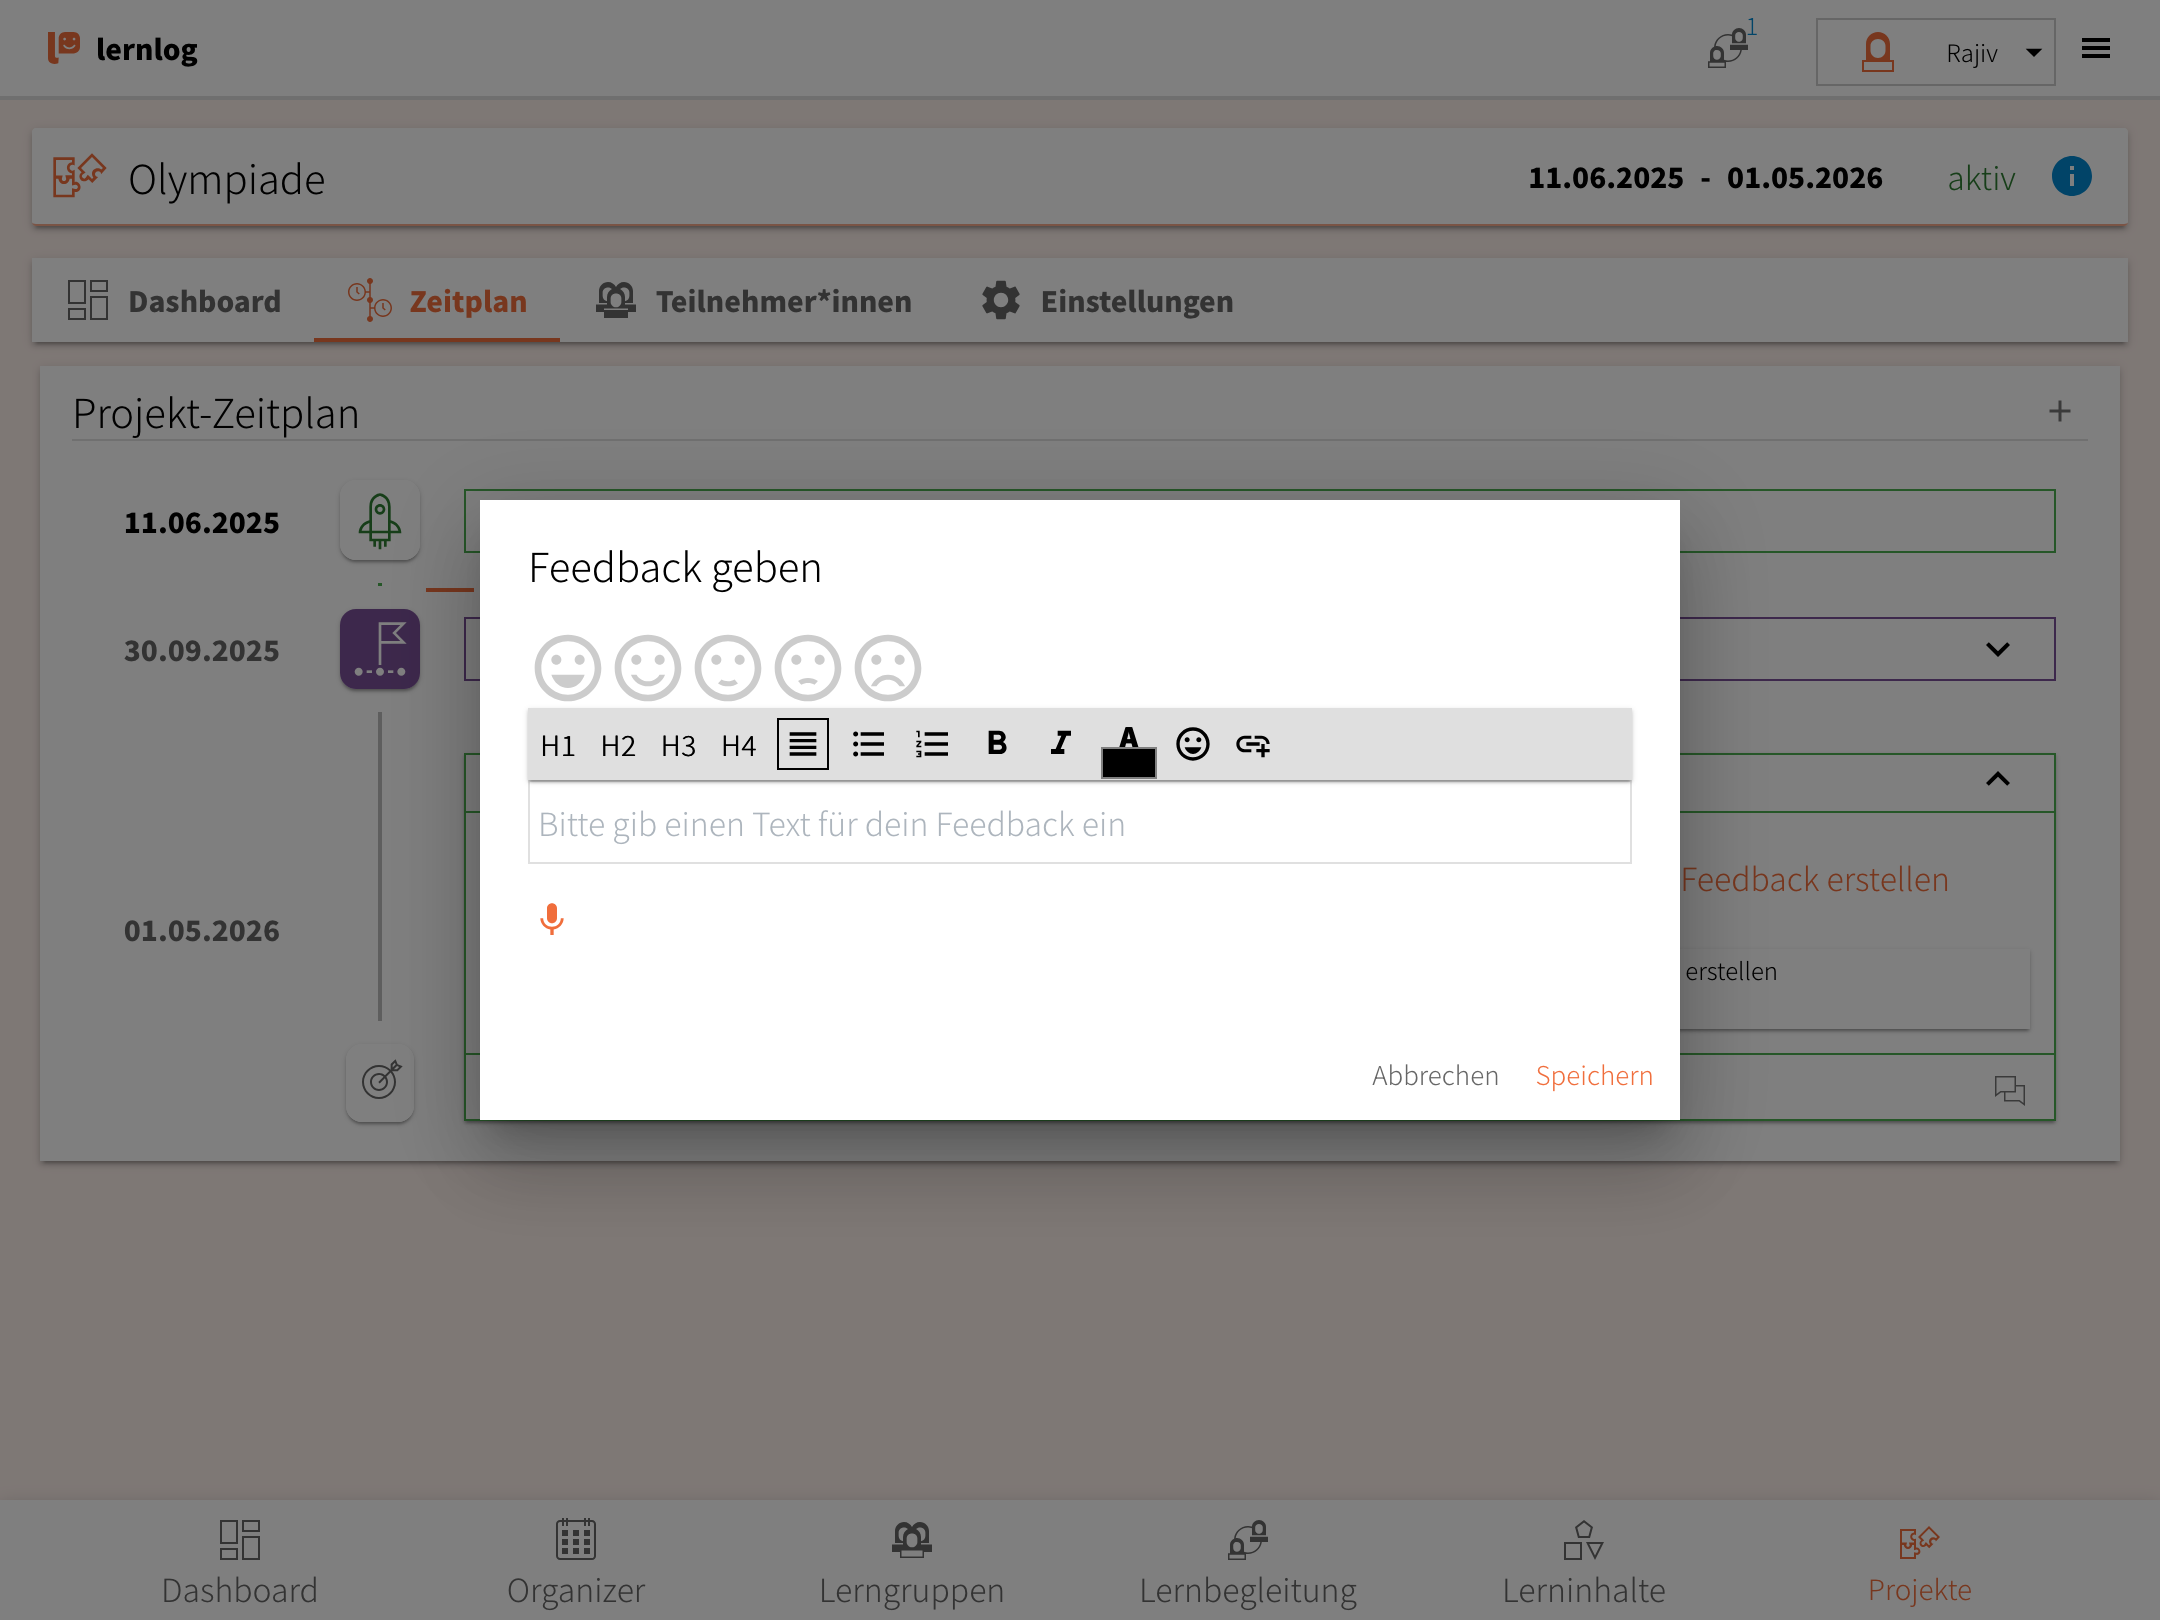Insert emoji via toolbar smiley icon
Viewport: 2160px width, 1620px height.
click(x=1192, y=744)
